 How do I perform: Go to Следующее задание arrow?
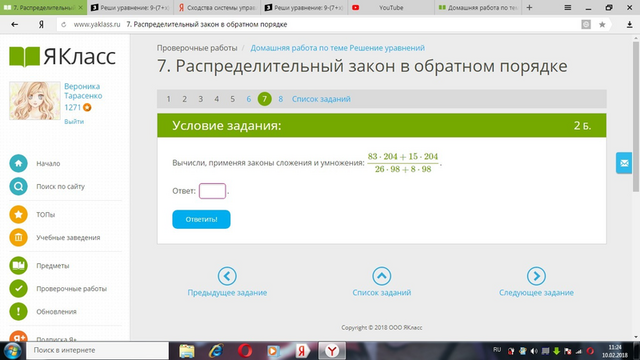536,276
